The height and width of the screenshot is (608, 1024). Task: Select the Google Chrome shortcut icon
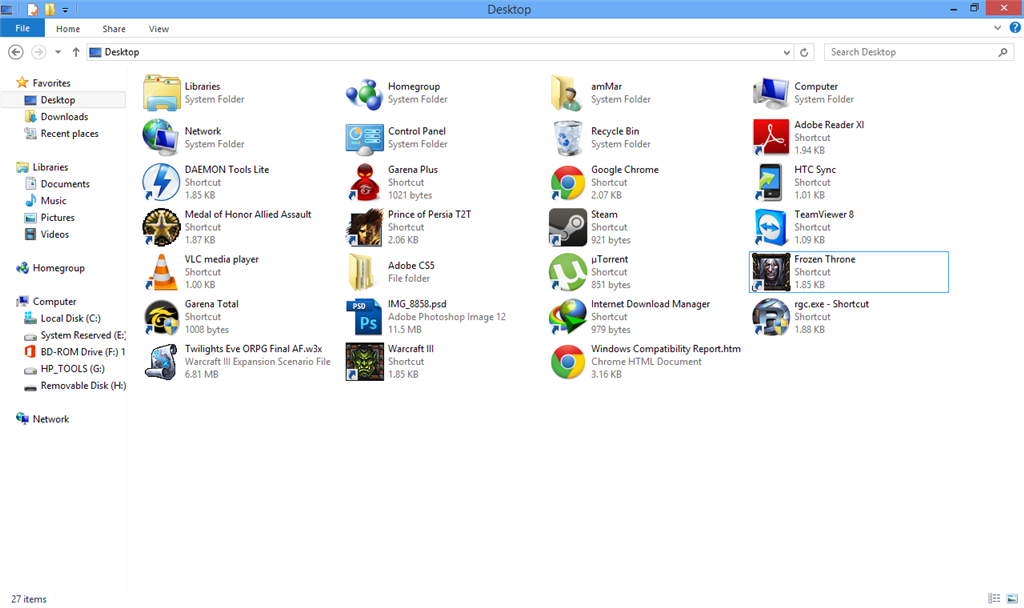568,182
